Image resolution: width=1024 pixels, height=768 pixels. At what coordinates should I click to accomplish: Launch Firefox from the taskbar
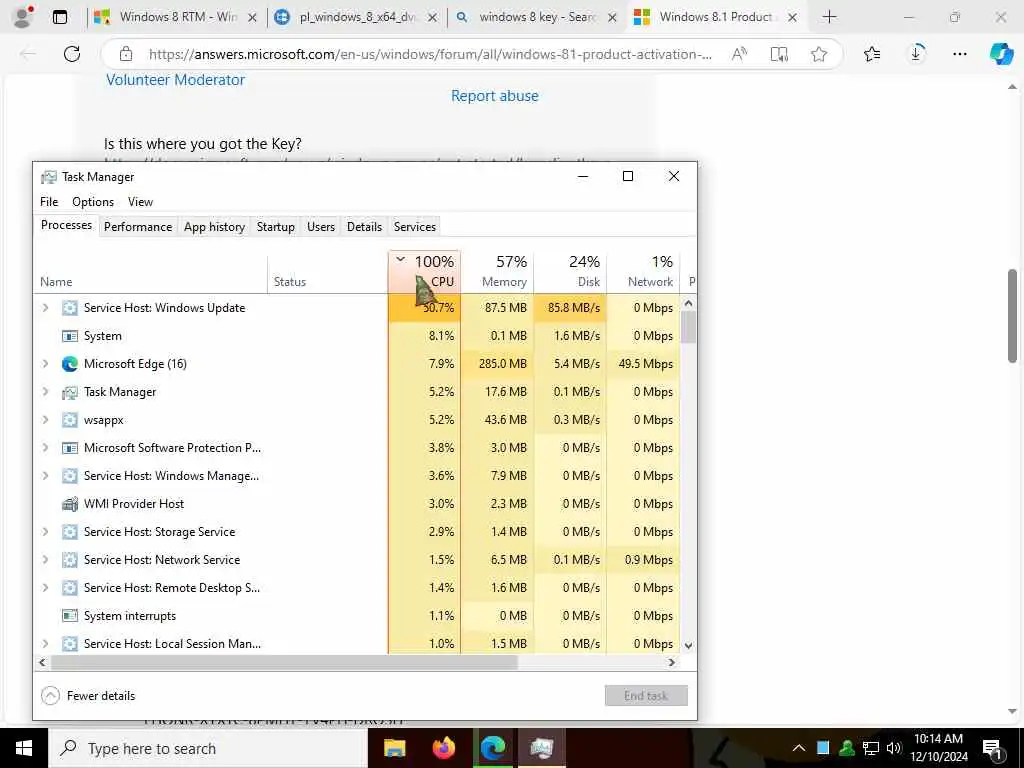point(444,748)
